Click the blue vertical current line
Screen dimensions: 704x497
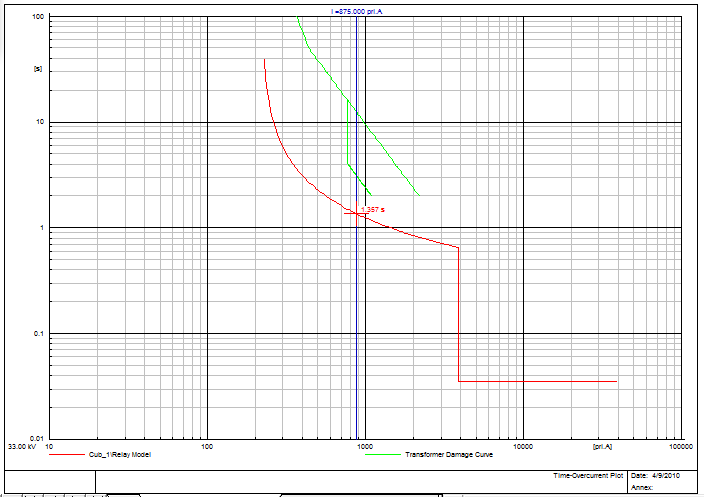(357, 300)
